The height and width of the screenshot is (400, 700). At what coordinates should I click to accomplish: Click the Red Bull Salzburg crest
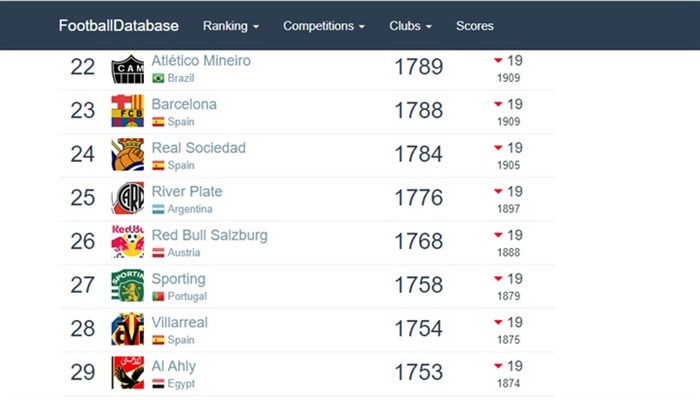coord(128,242)
